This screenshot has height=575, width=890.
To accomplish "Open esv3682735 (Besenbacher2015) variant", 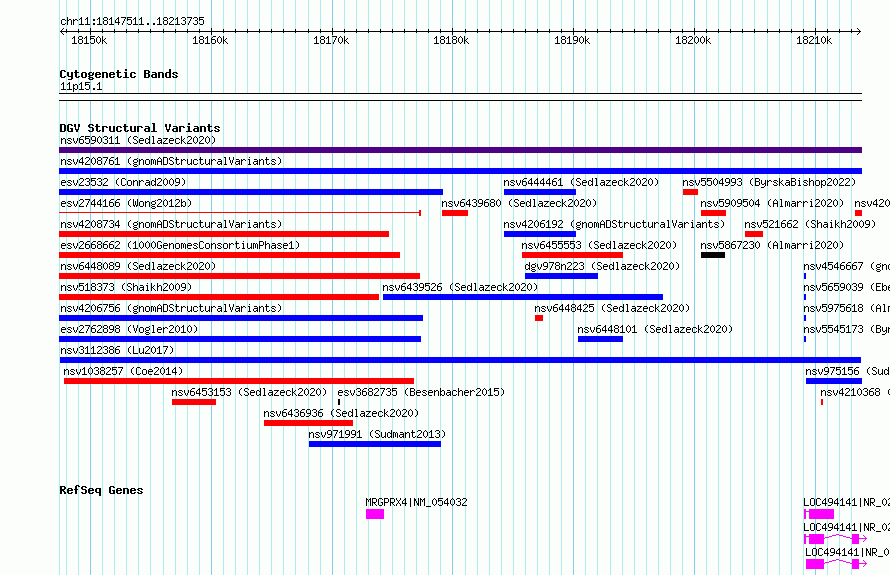I will pos(421,392).
